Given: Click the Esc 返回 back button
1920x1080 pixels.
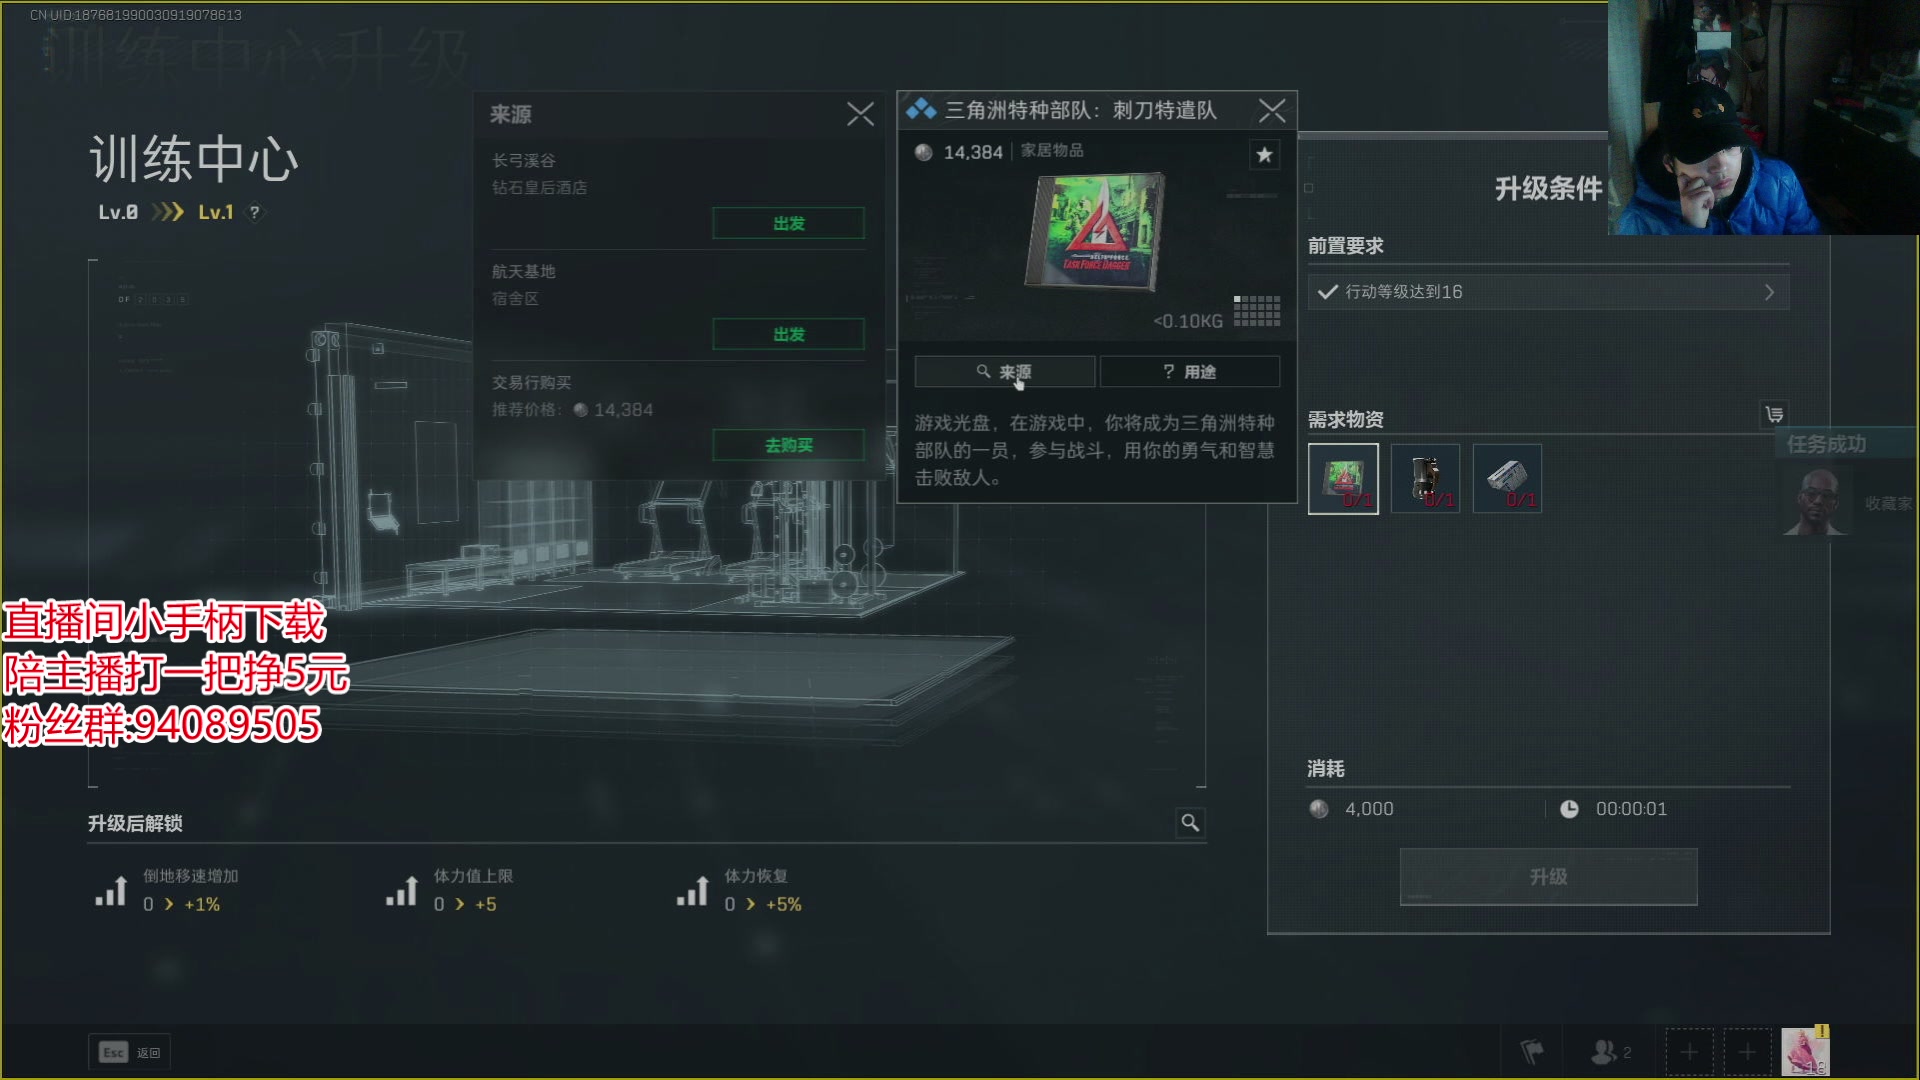Looking at the screenshot, I should pos(129,1052).
